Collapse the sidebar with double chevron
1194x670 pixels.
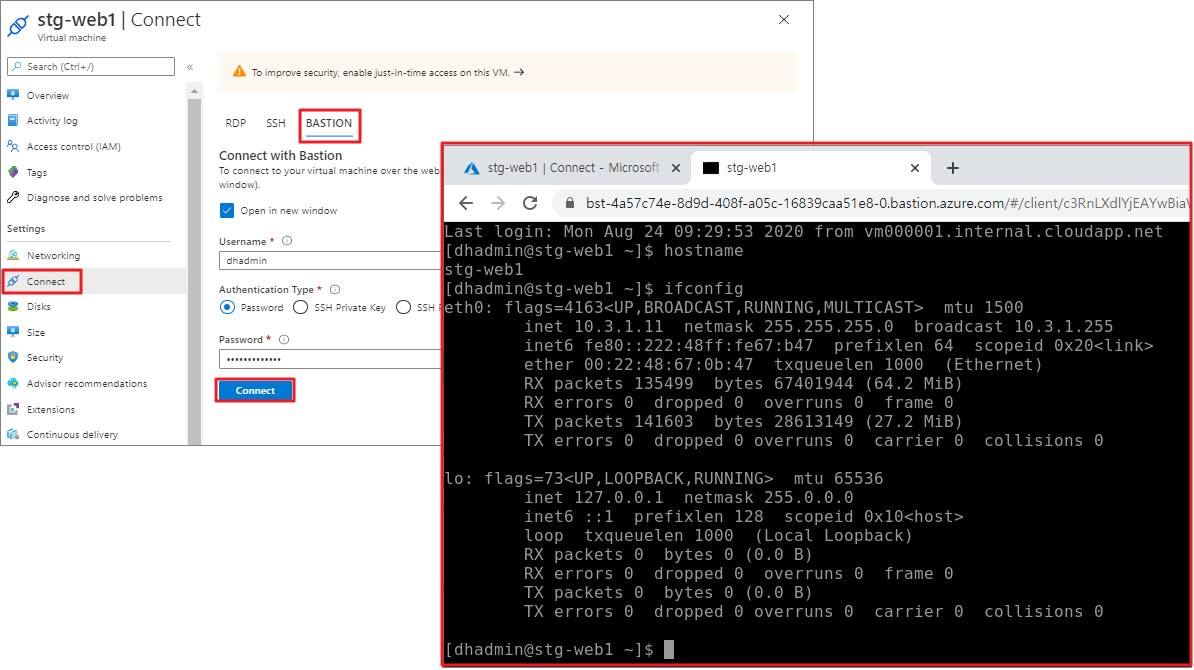point(190,67)
